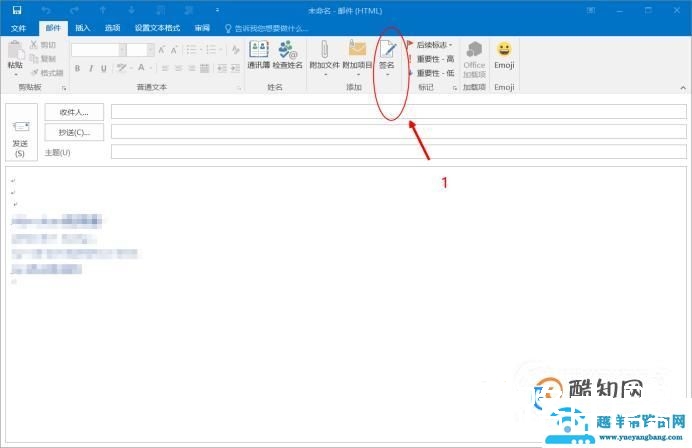The image size is (692, 448).
Task: Click the Shrink Font button
Action: (174, 50)
